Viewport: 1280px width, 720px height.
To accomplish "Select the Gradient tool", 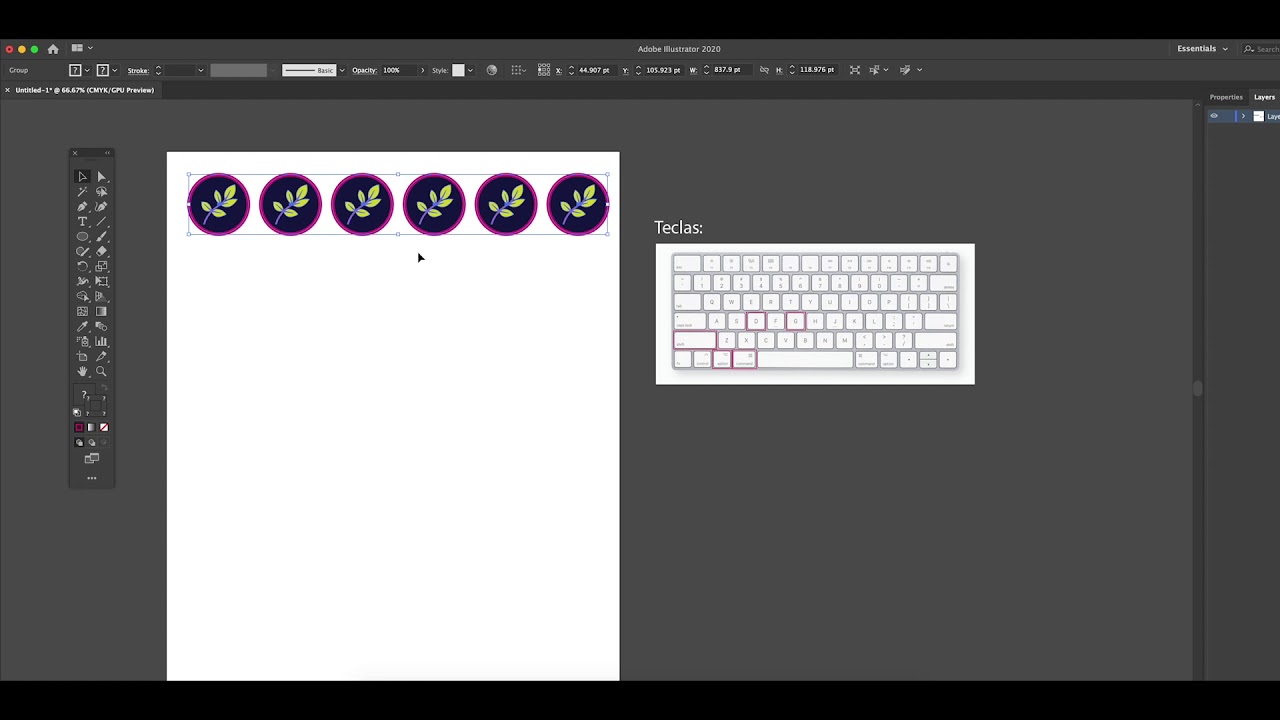I will coord(101,311).
